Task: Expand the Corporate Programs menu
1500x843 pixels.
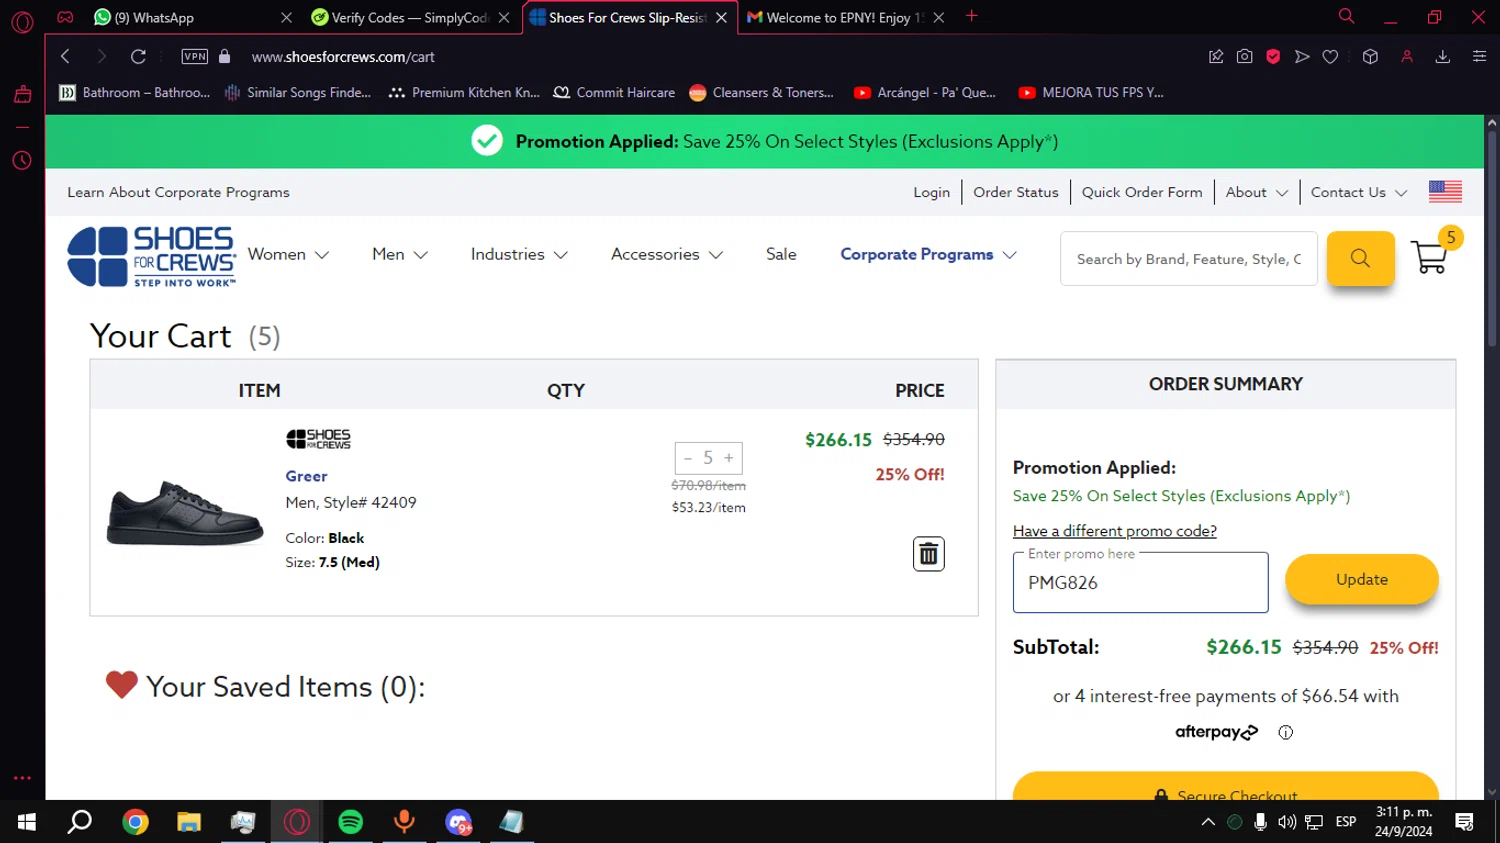Action: [928, 254]
